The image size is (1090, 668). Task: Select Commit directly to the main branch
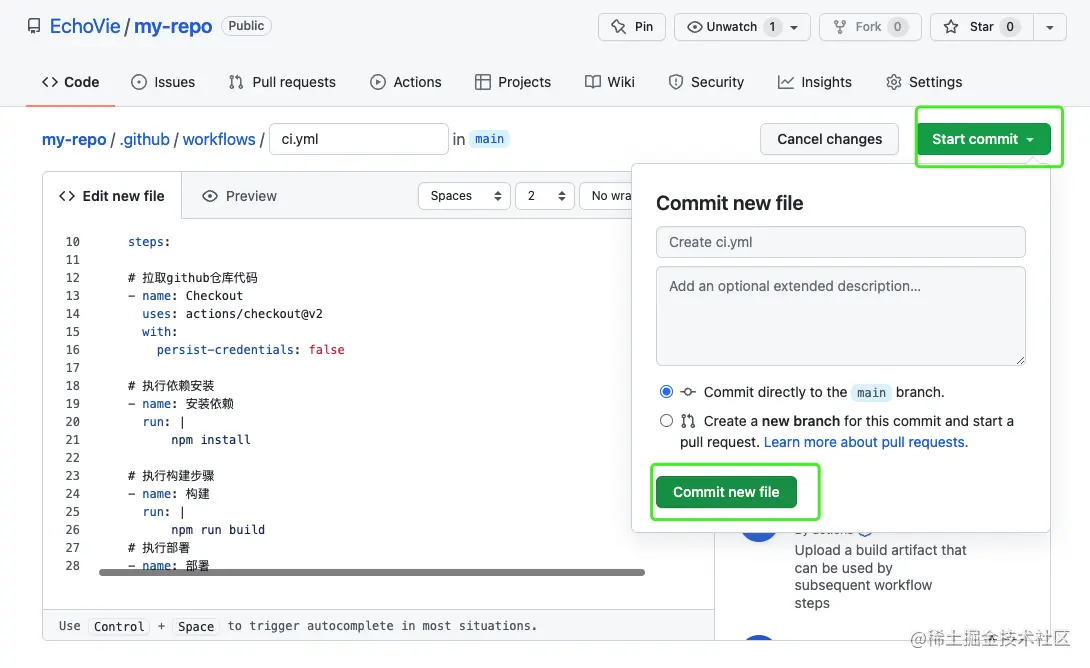tap(666, 392)
